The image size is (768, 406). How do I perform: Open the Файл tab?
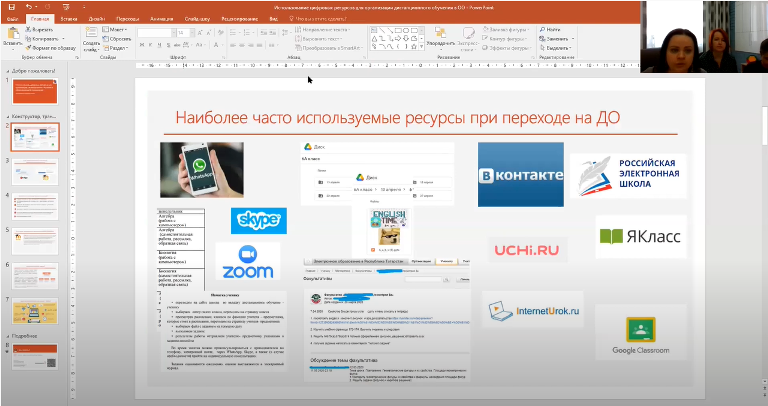click(x=13, y=19)
